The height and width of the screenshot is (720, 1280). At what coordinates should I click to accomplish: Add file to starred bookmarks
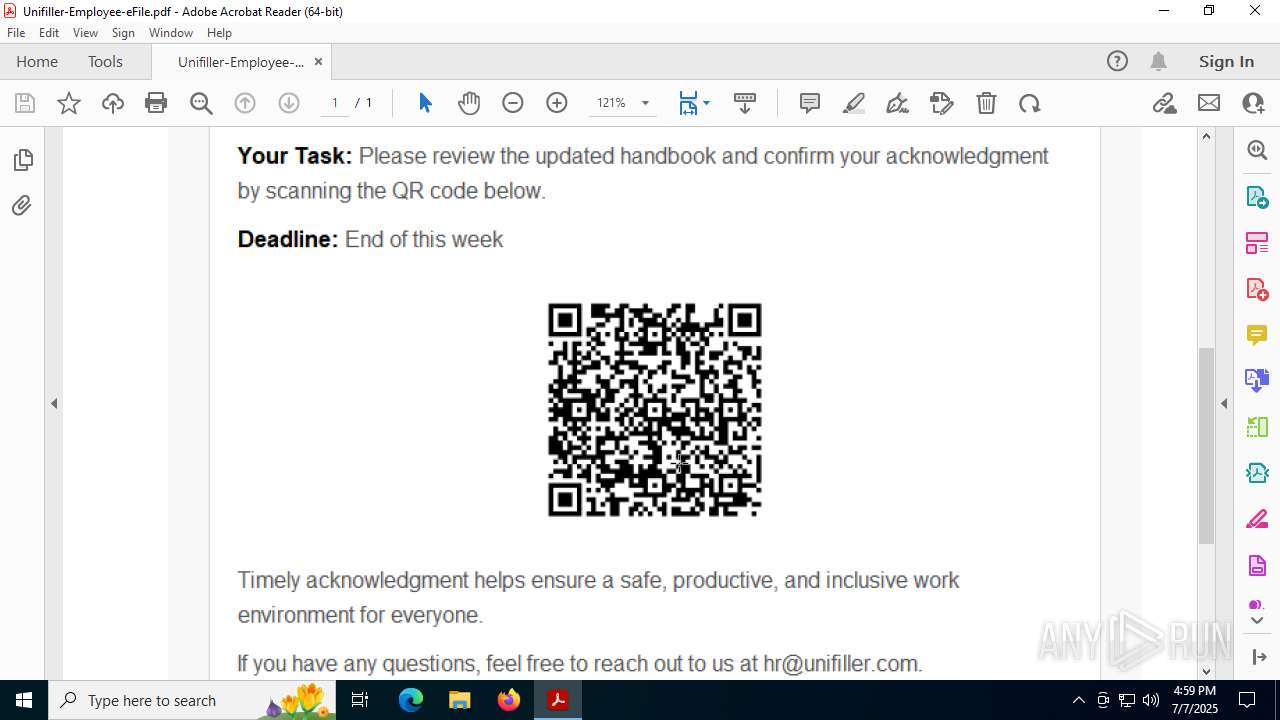[x=69, y=103]
